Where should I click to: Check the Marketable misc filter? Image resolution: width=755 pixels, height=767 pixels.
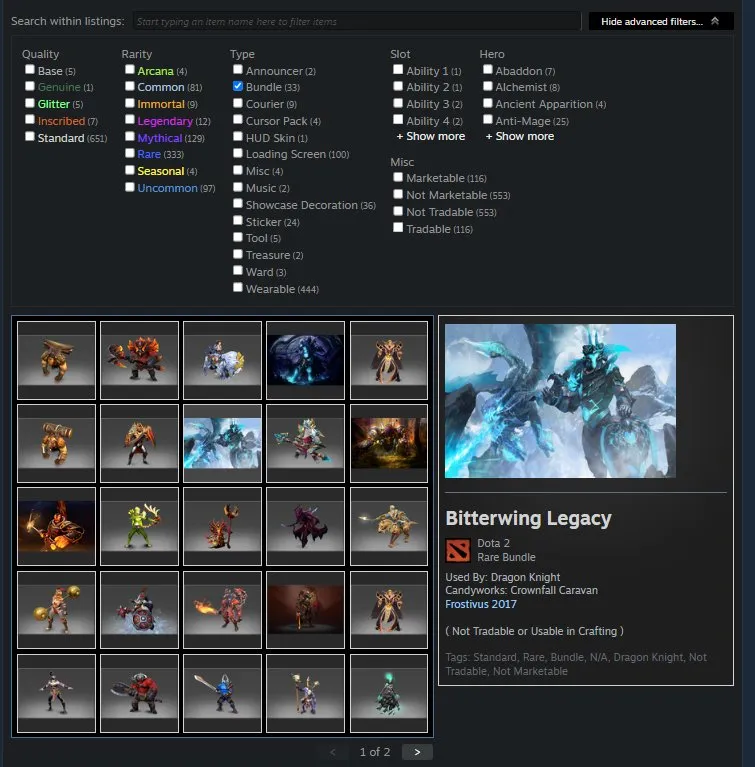point(398,177)
